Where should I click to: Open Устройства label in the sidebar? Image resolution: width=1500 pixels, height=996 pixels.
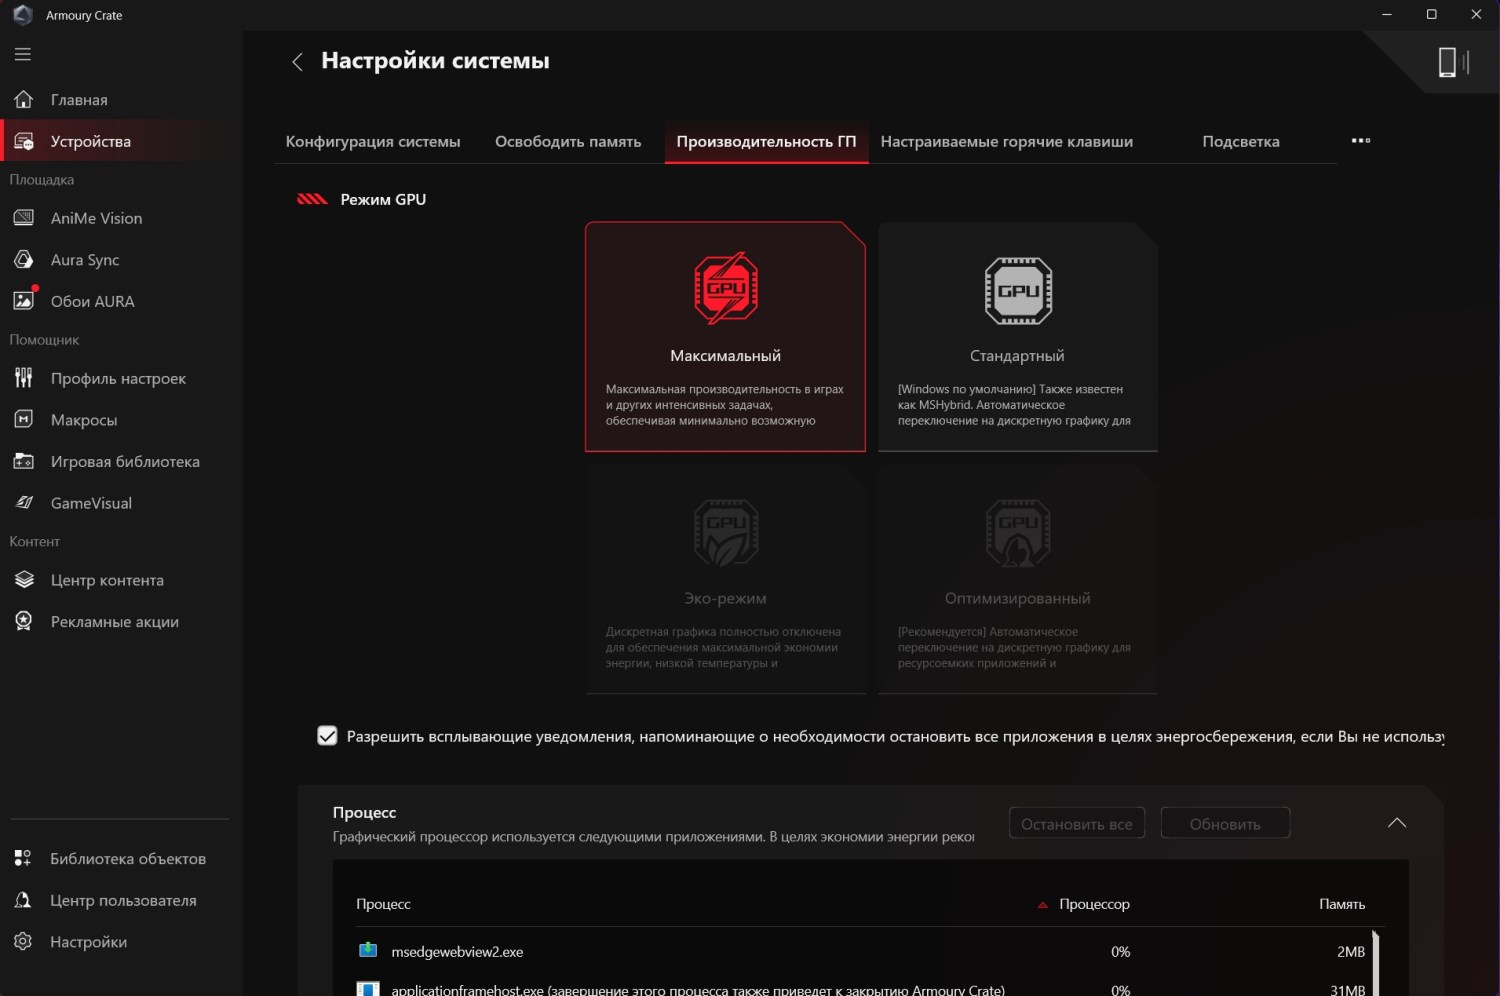pyautogui.click(x=91, y=142)
